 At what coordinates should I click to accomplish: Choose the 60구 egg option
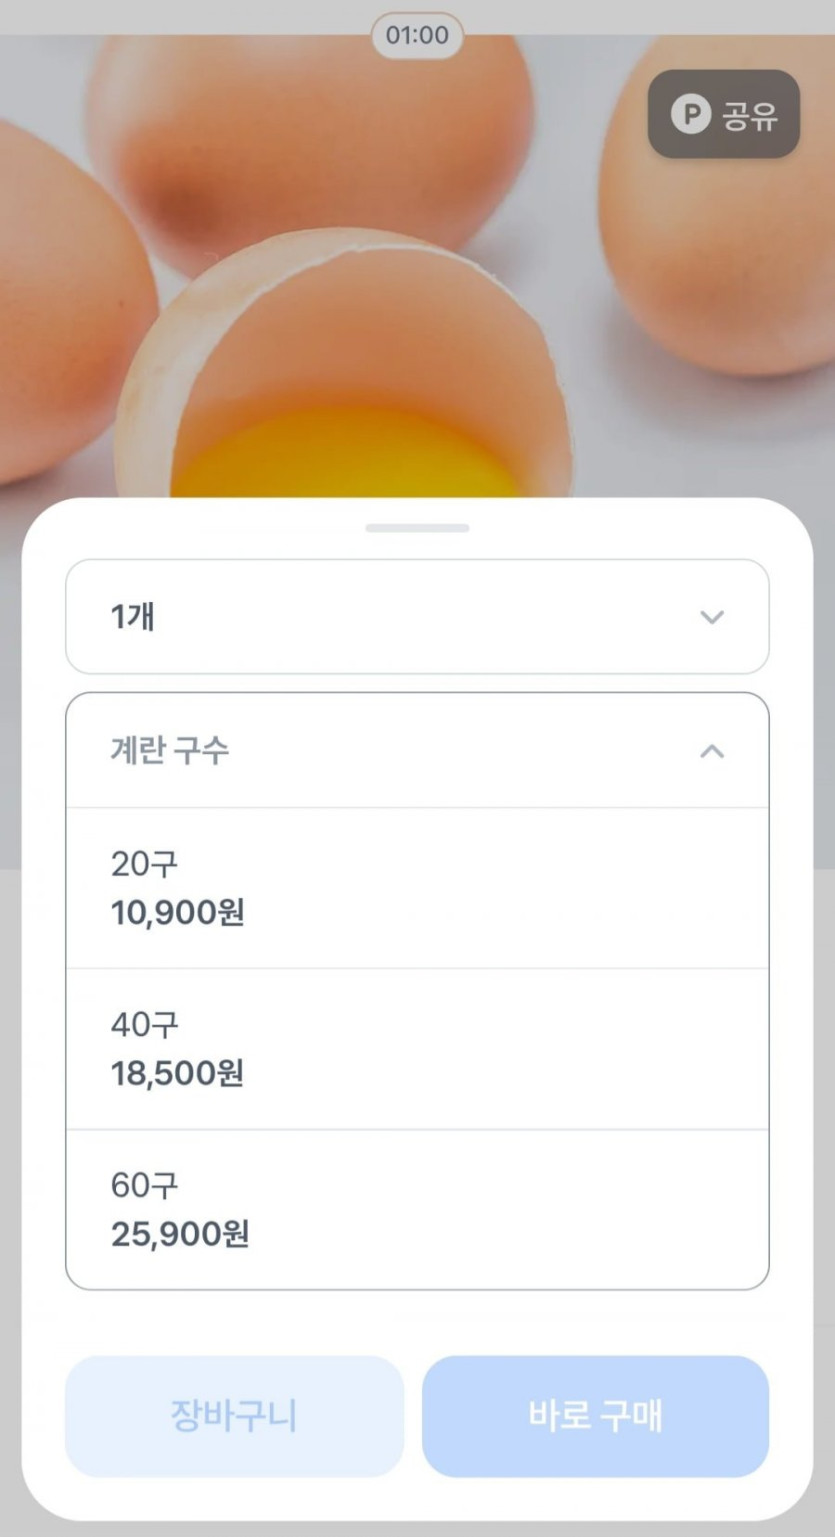pos(144,1185)
